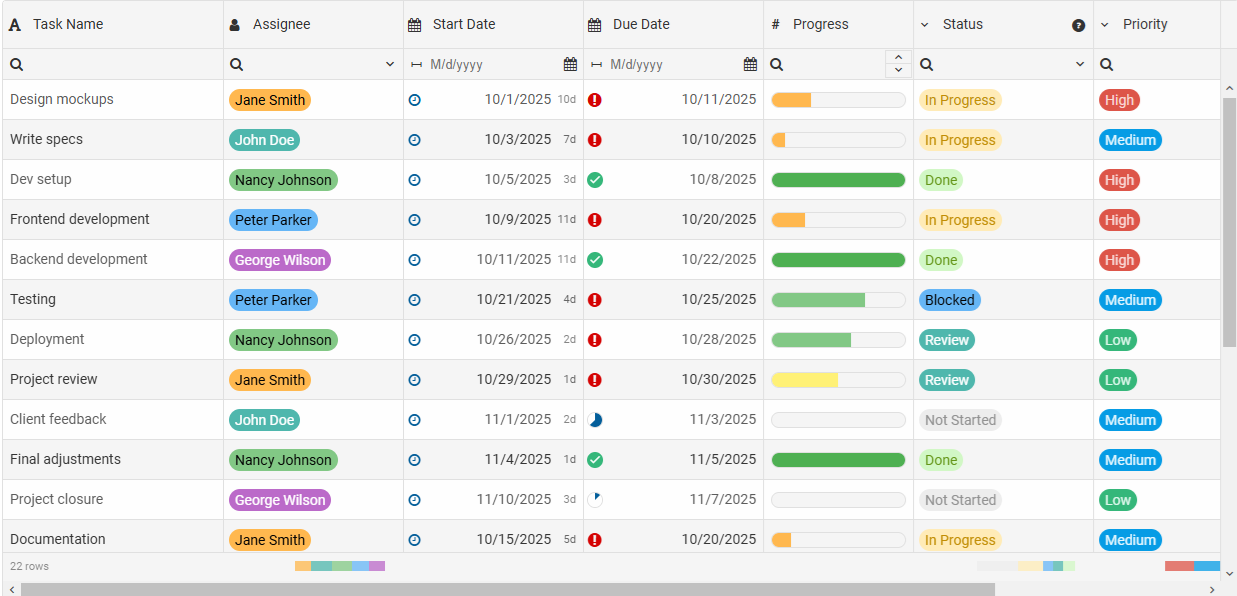Viewport: 1237px width, 596px height.
Task: Click the pie indicator icon for Client feedback
Action: pyautogui.click(x=595, y=420)
